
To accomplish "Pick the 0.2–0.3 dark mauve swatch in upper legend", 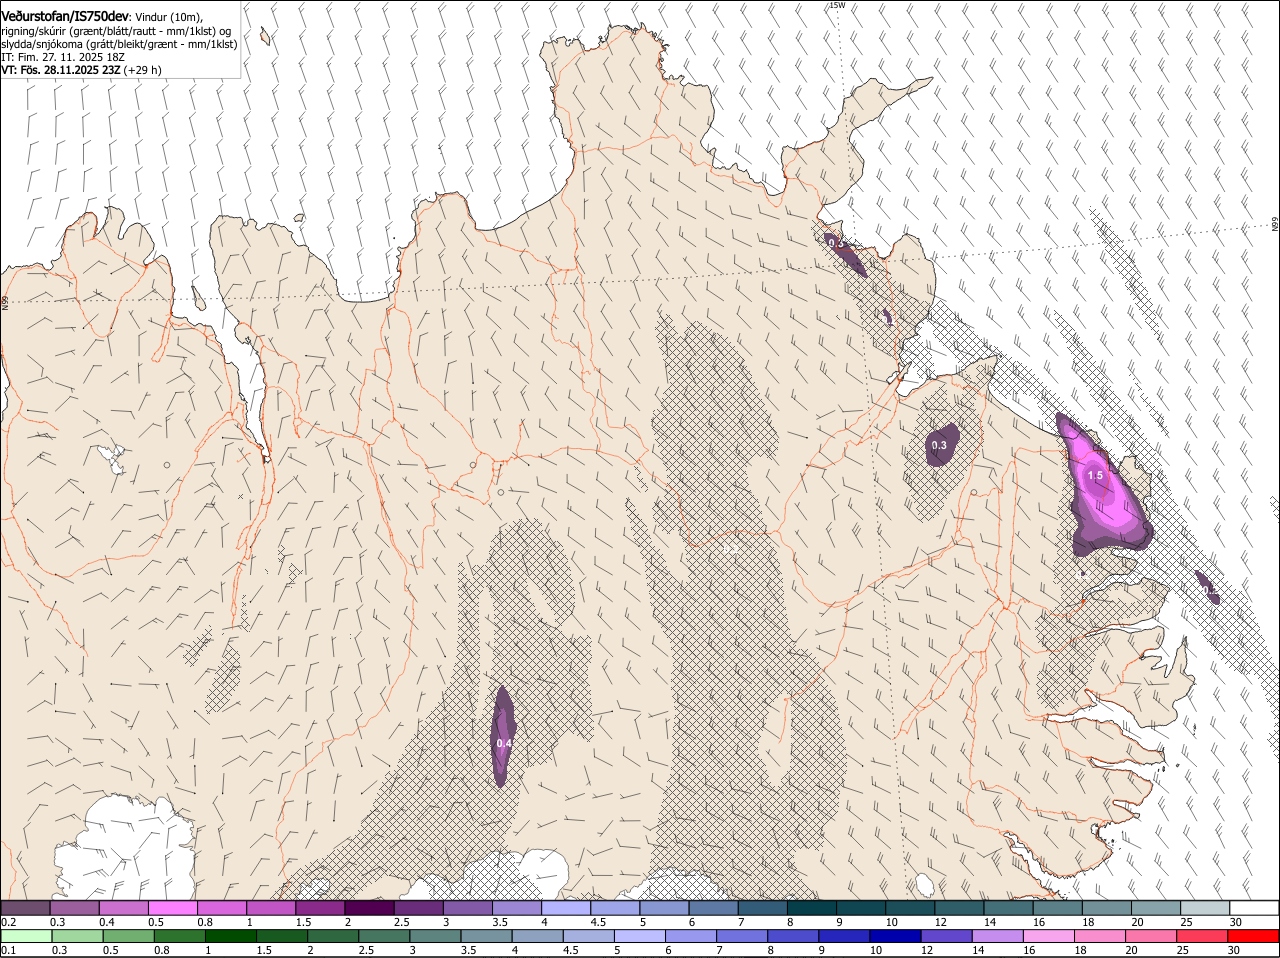I will coord(25,908).
